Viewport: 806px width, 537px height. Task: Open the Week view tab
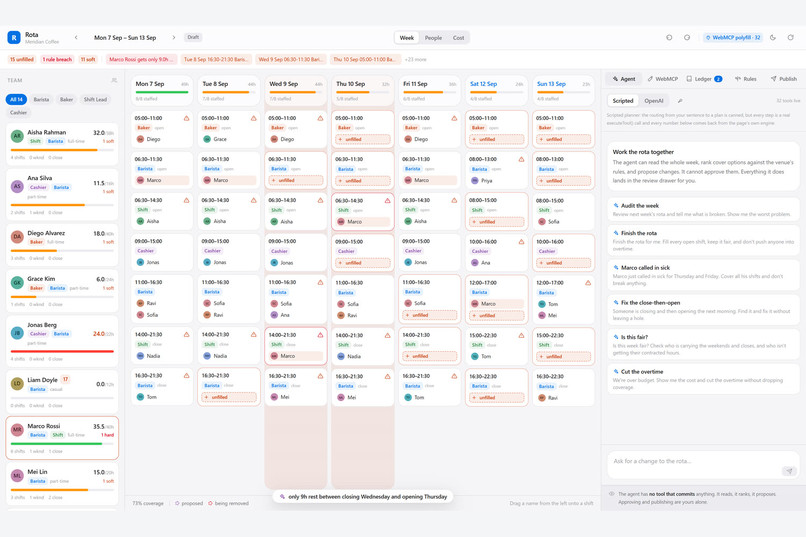tap(407, 38)
